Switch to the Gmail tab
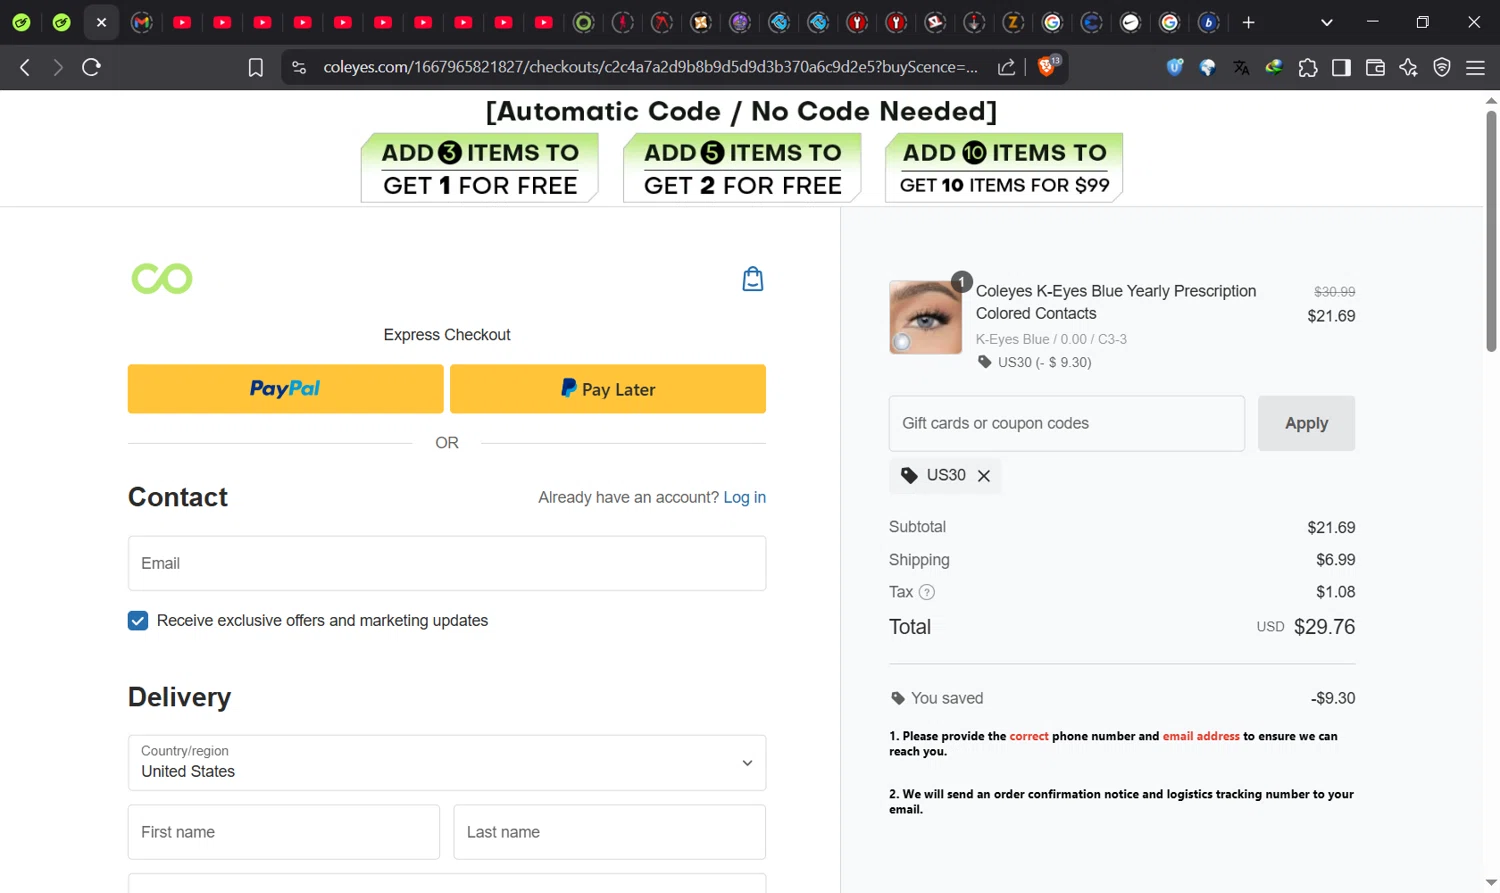 point(142,22)
